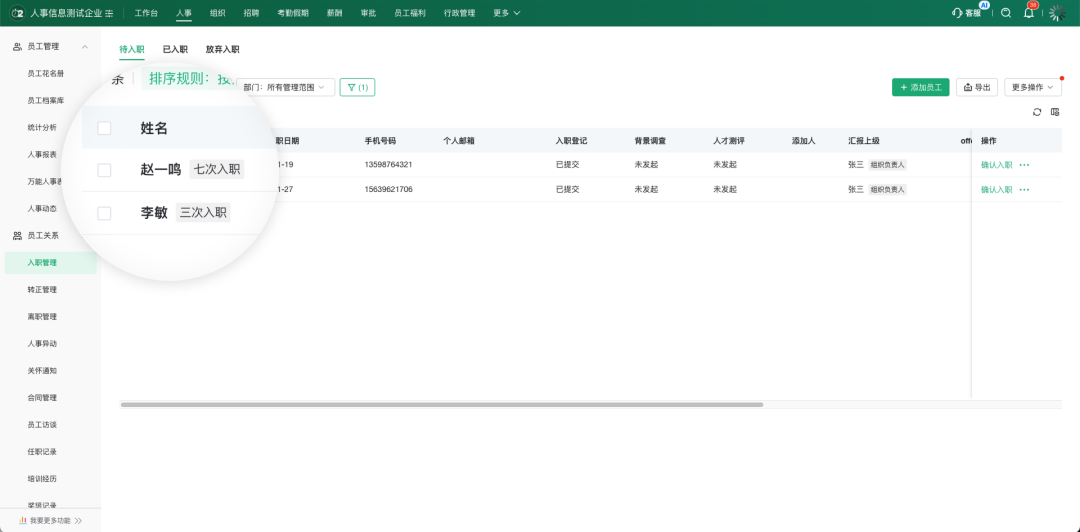This screenshot has width=1080, height=532.
Task: Open the 部门 所有管理范围 dropdown
Action: coord(285,88)
